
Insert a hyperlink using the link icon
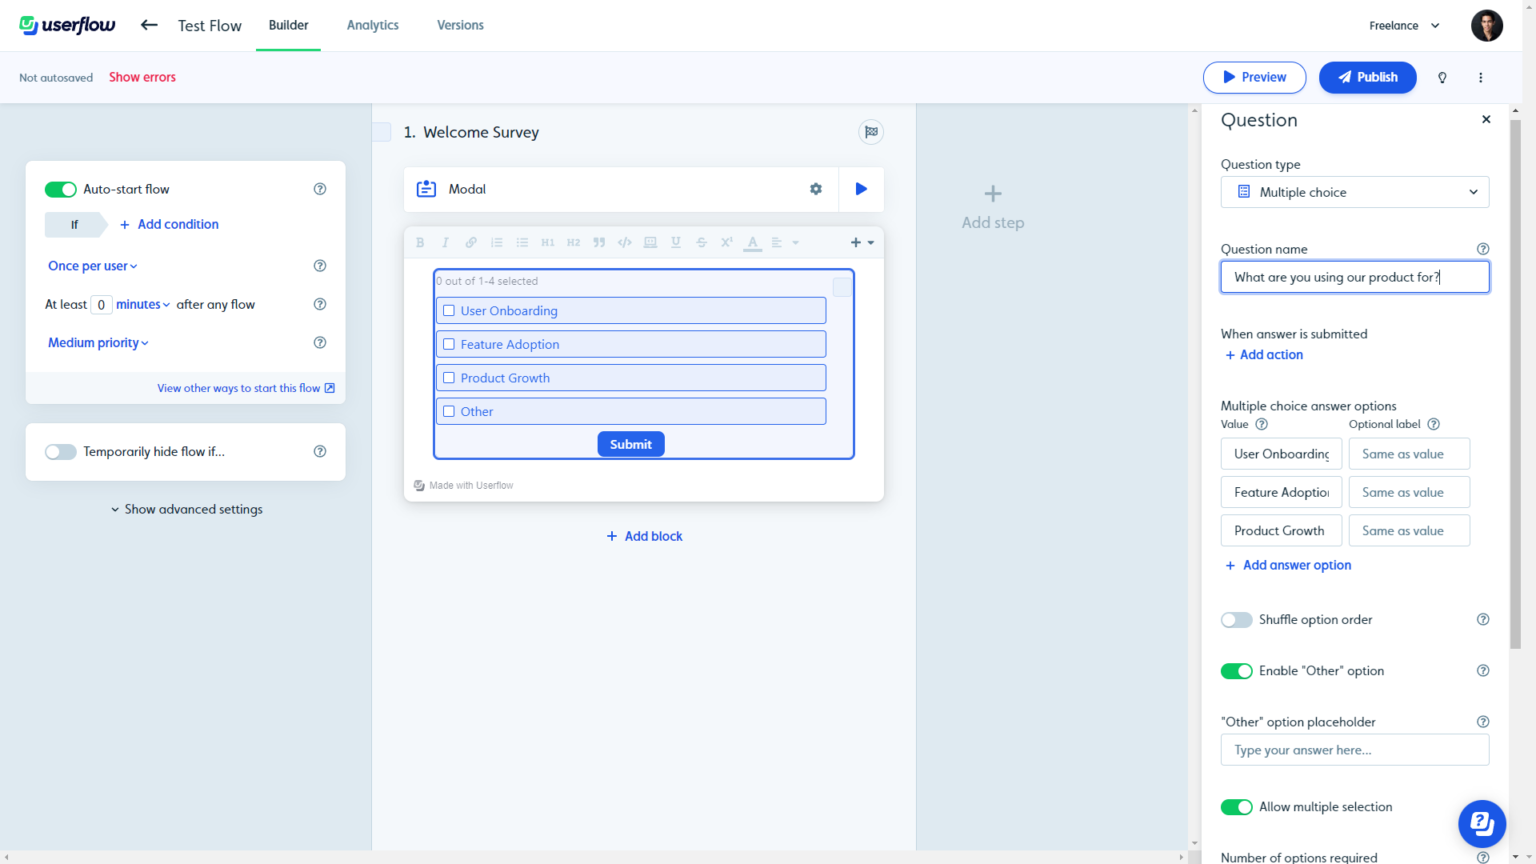coord(470,241)
